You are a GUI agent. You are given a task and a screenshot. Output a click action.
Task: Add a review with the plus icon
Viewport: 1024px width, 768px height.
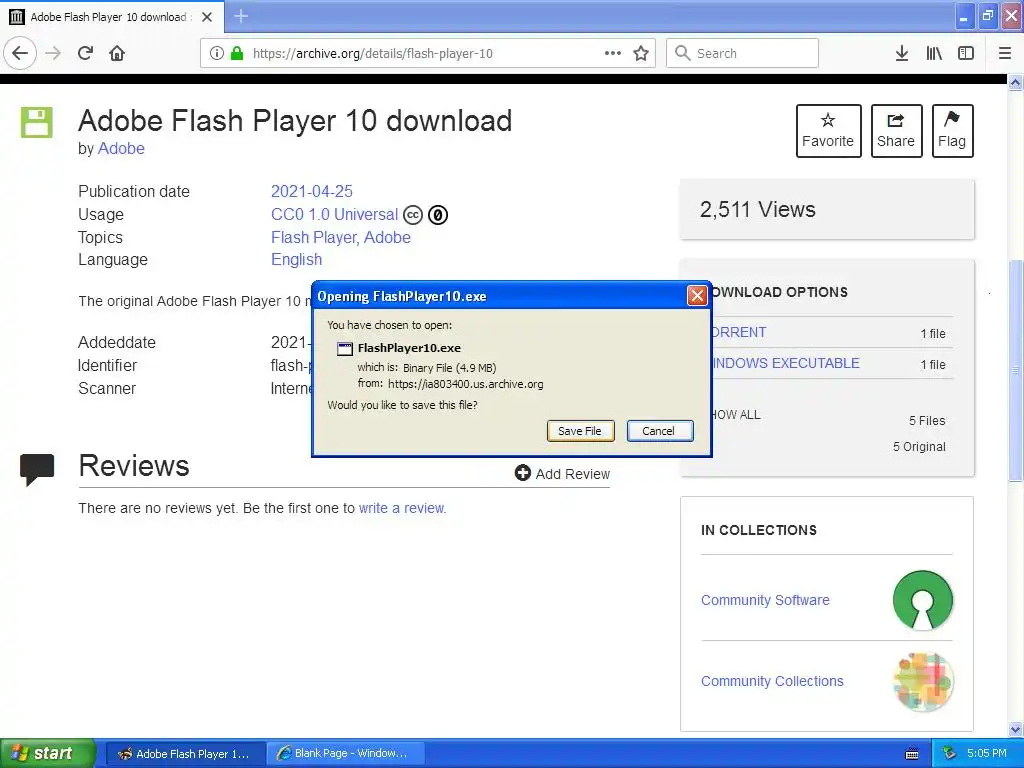click(522, 473)
